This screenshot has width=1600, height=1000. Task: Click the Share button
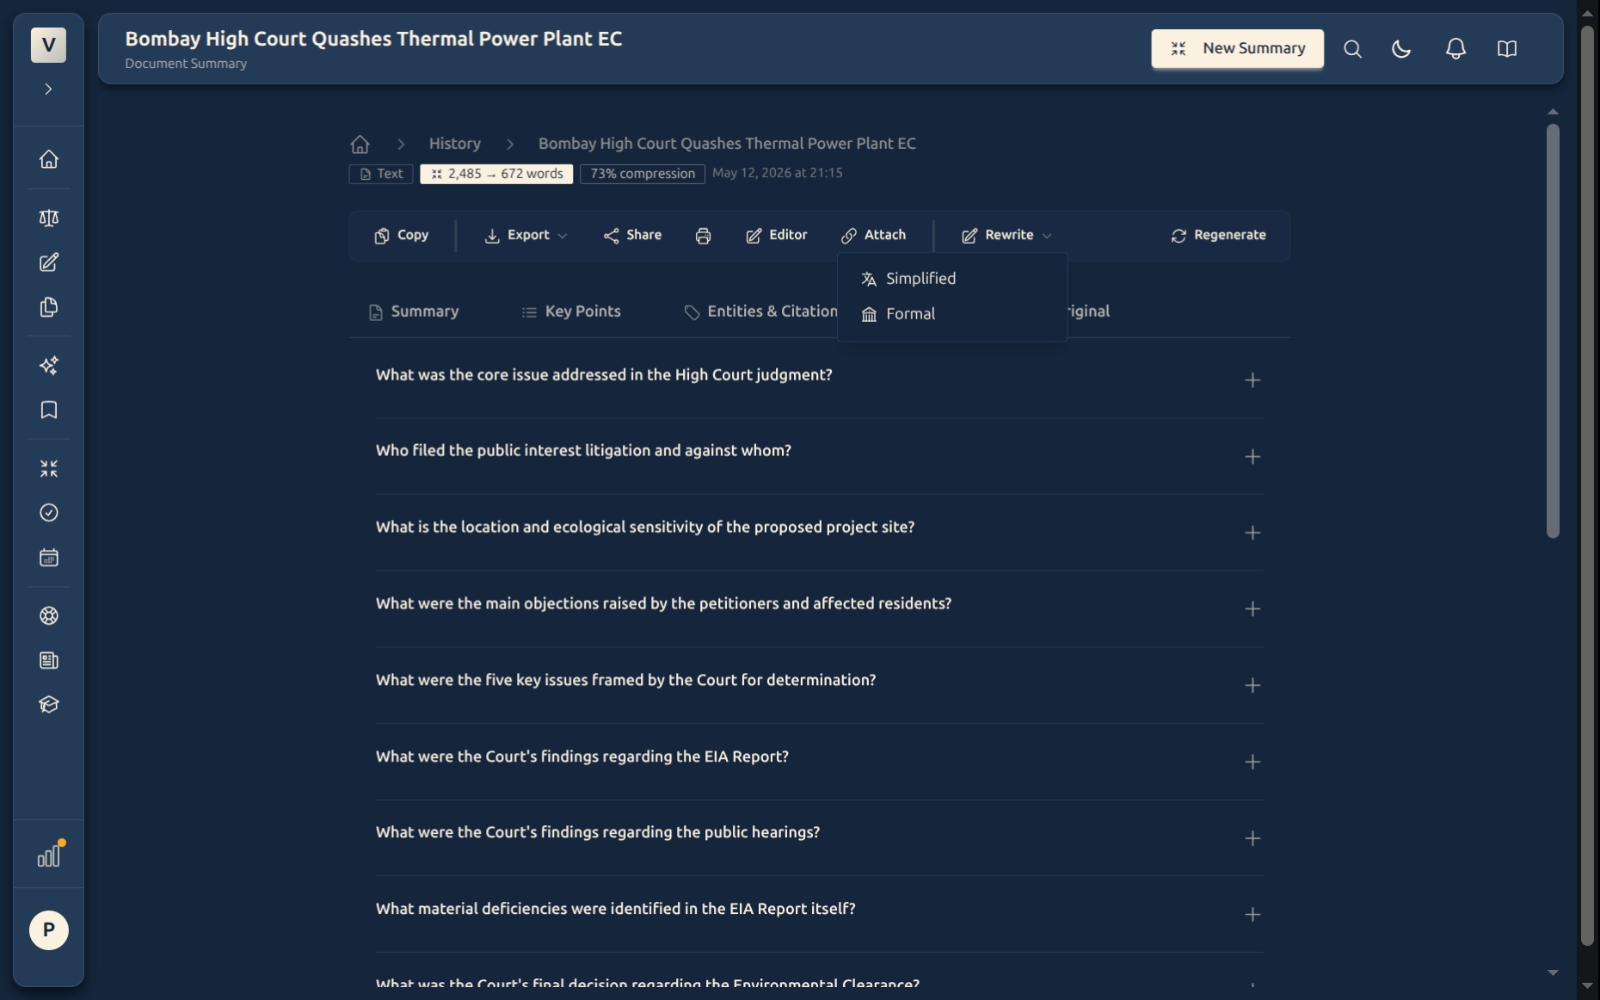[632, 235]
